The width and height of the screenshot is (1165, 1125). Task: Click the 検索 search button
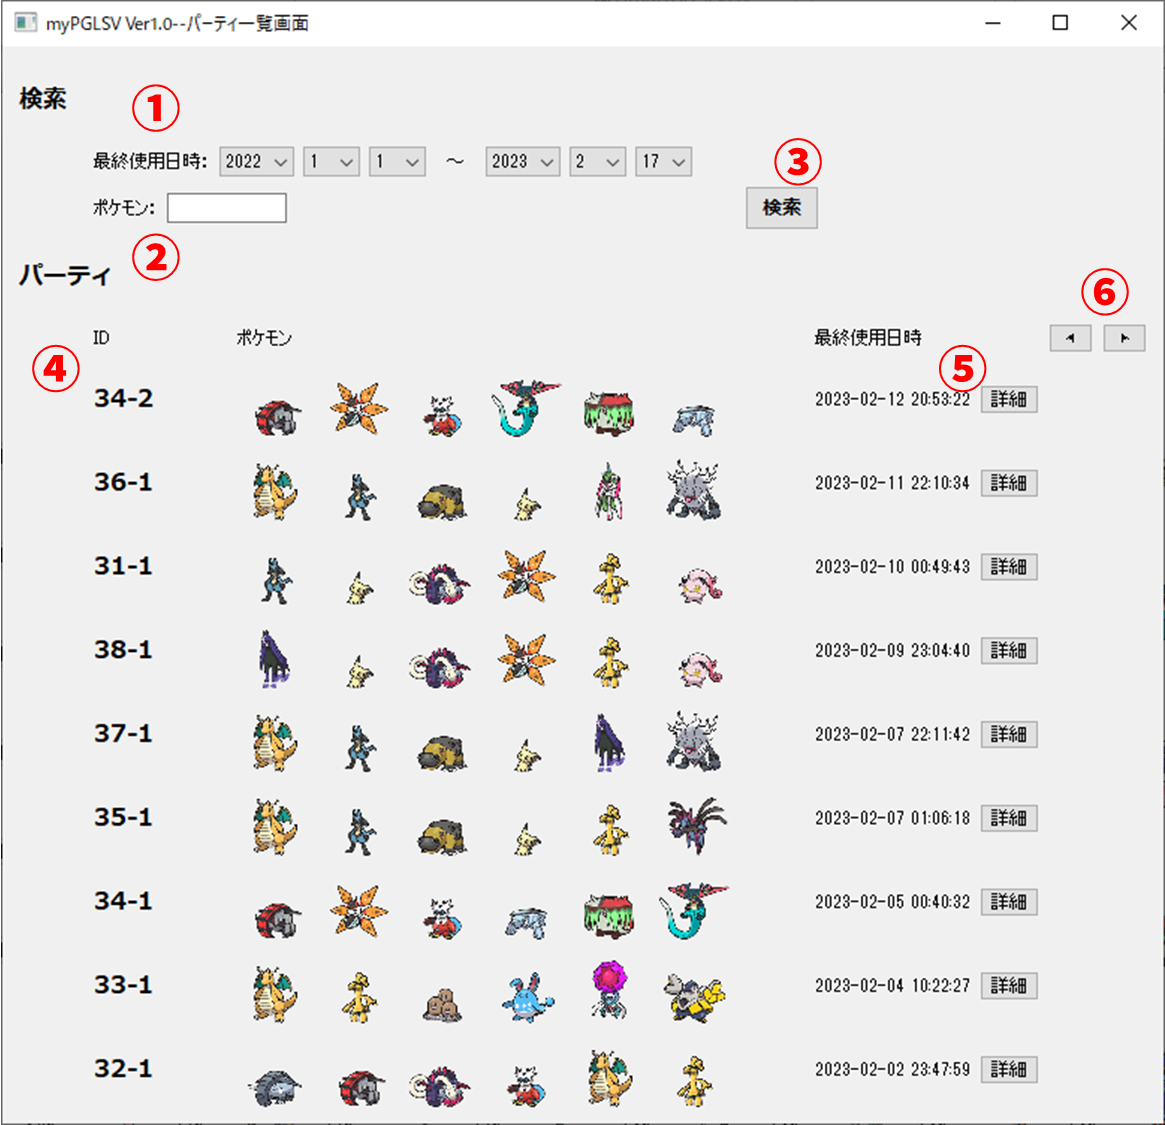(x=782, y=207)
